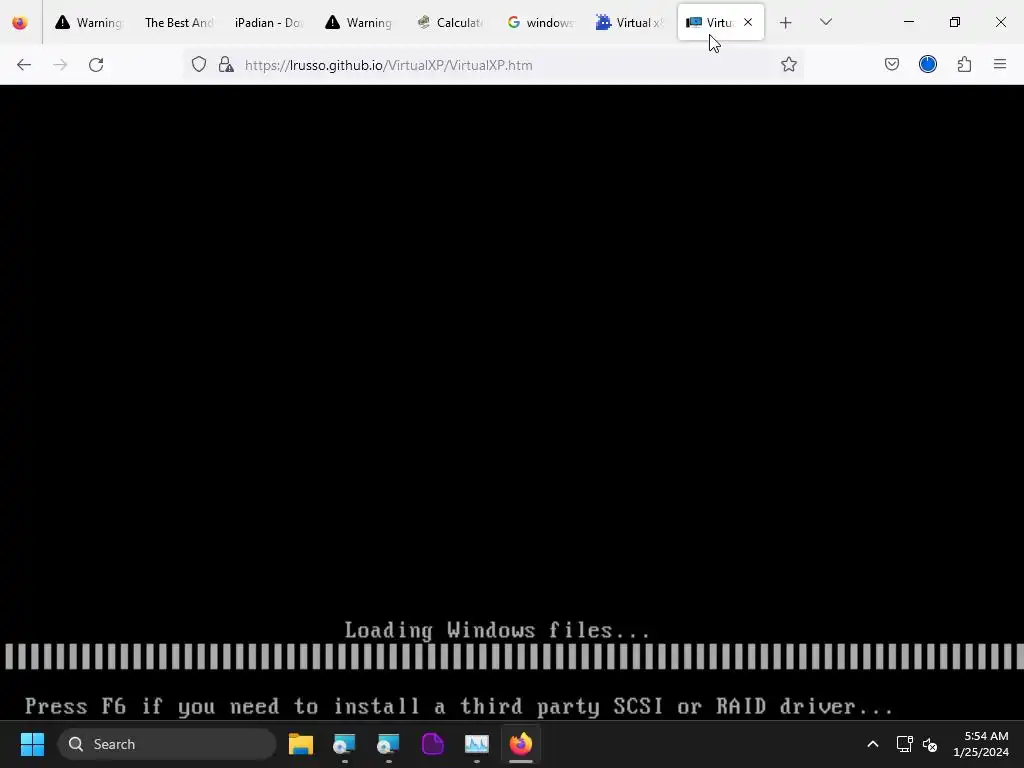
Task: Bookmark this page with star
Action: coord(789,64)
